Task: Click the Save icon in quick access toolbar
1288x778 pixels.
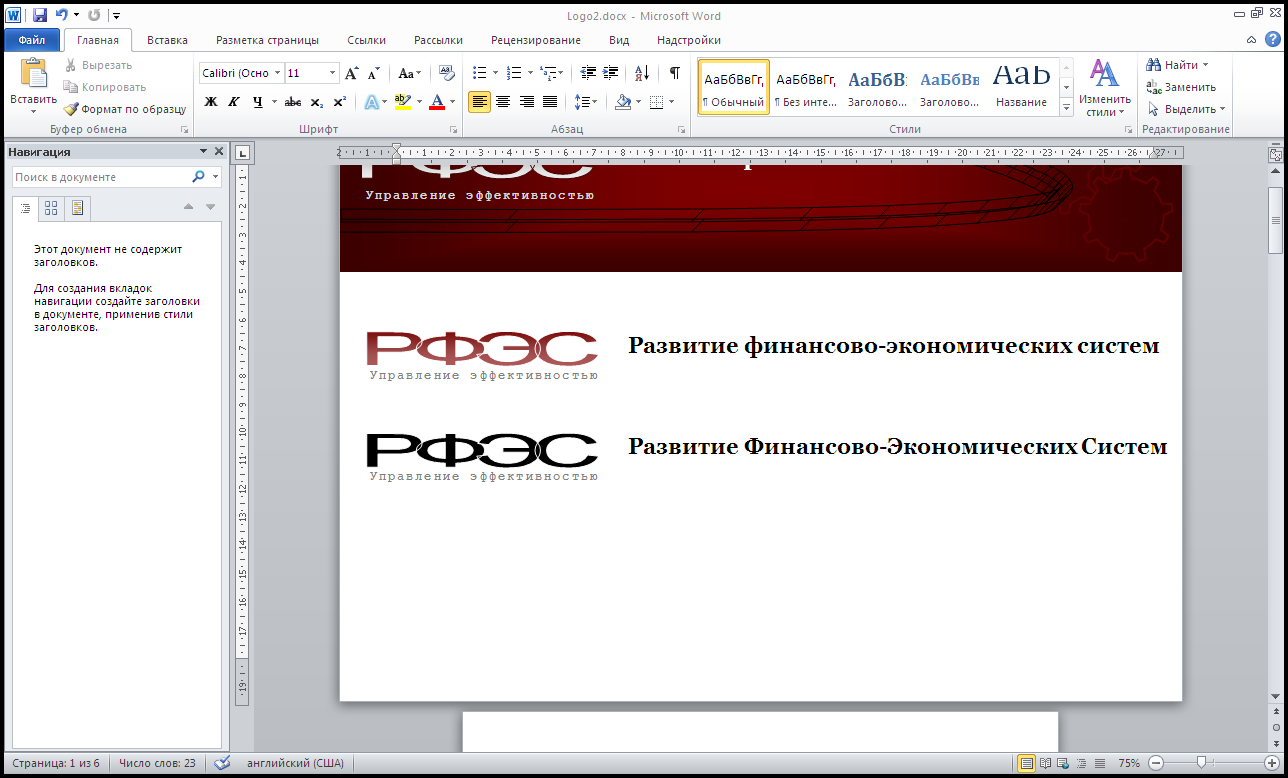Action: coord(40,15)
